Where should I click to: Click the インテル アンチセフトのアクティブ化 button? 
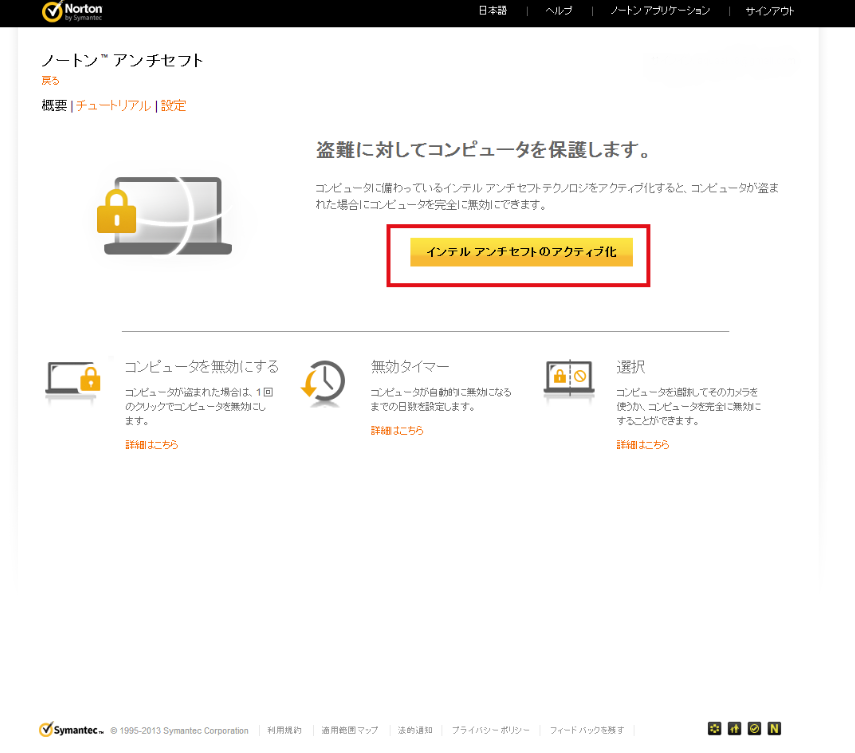click(x=521, y=252)
